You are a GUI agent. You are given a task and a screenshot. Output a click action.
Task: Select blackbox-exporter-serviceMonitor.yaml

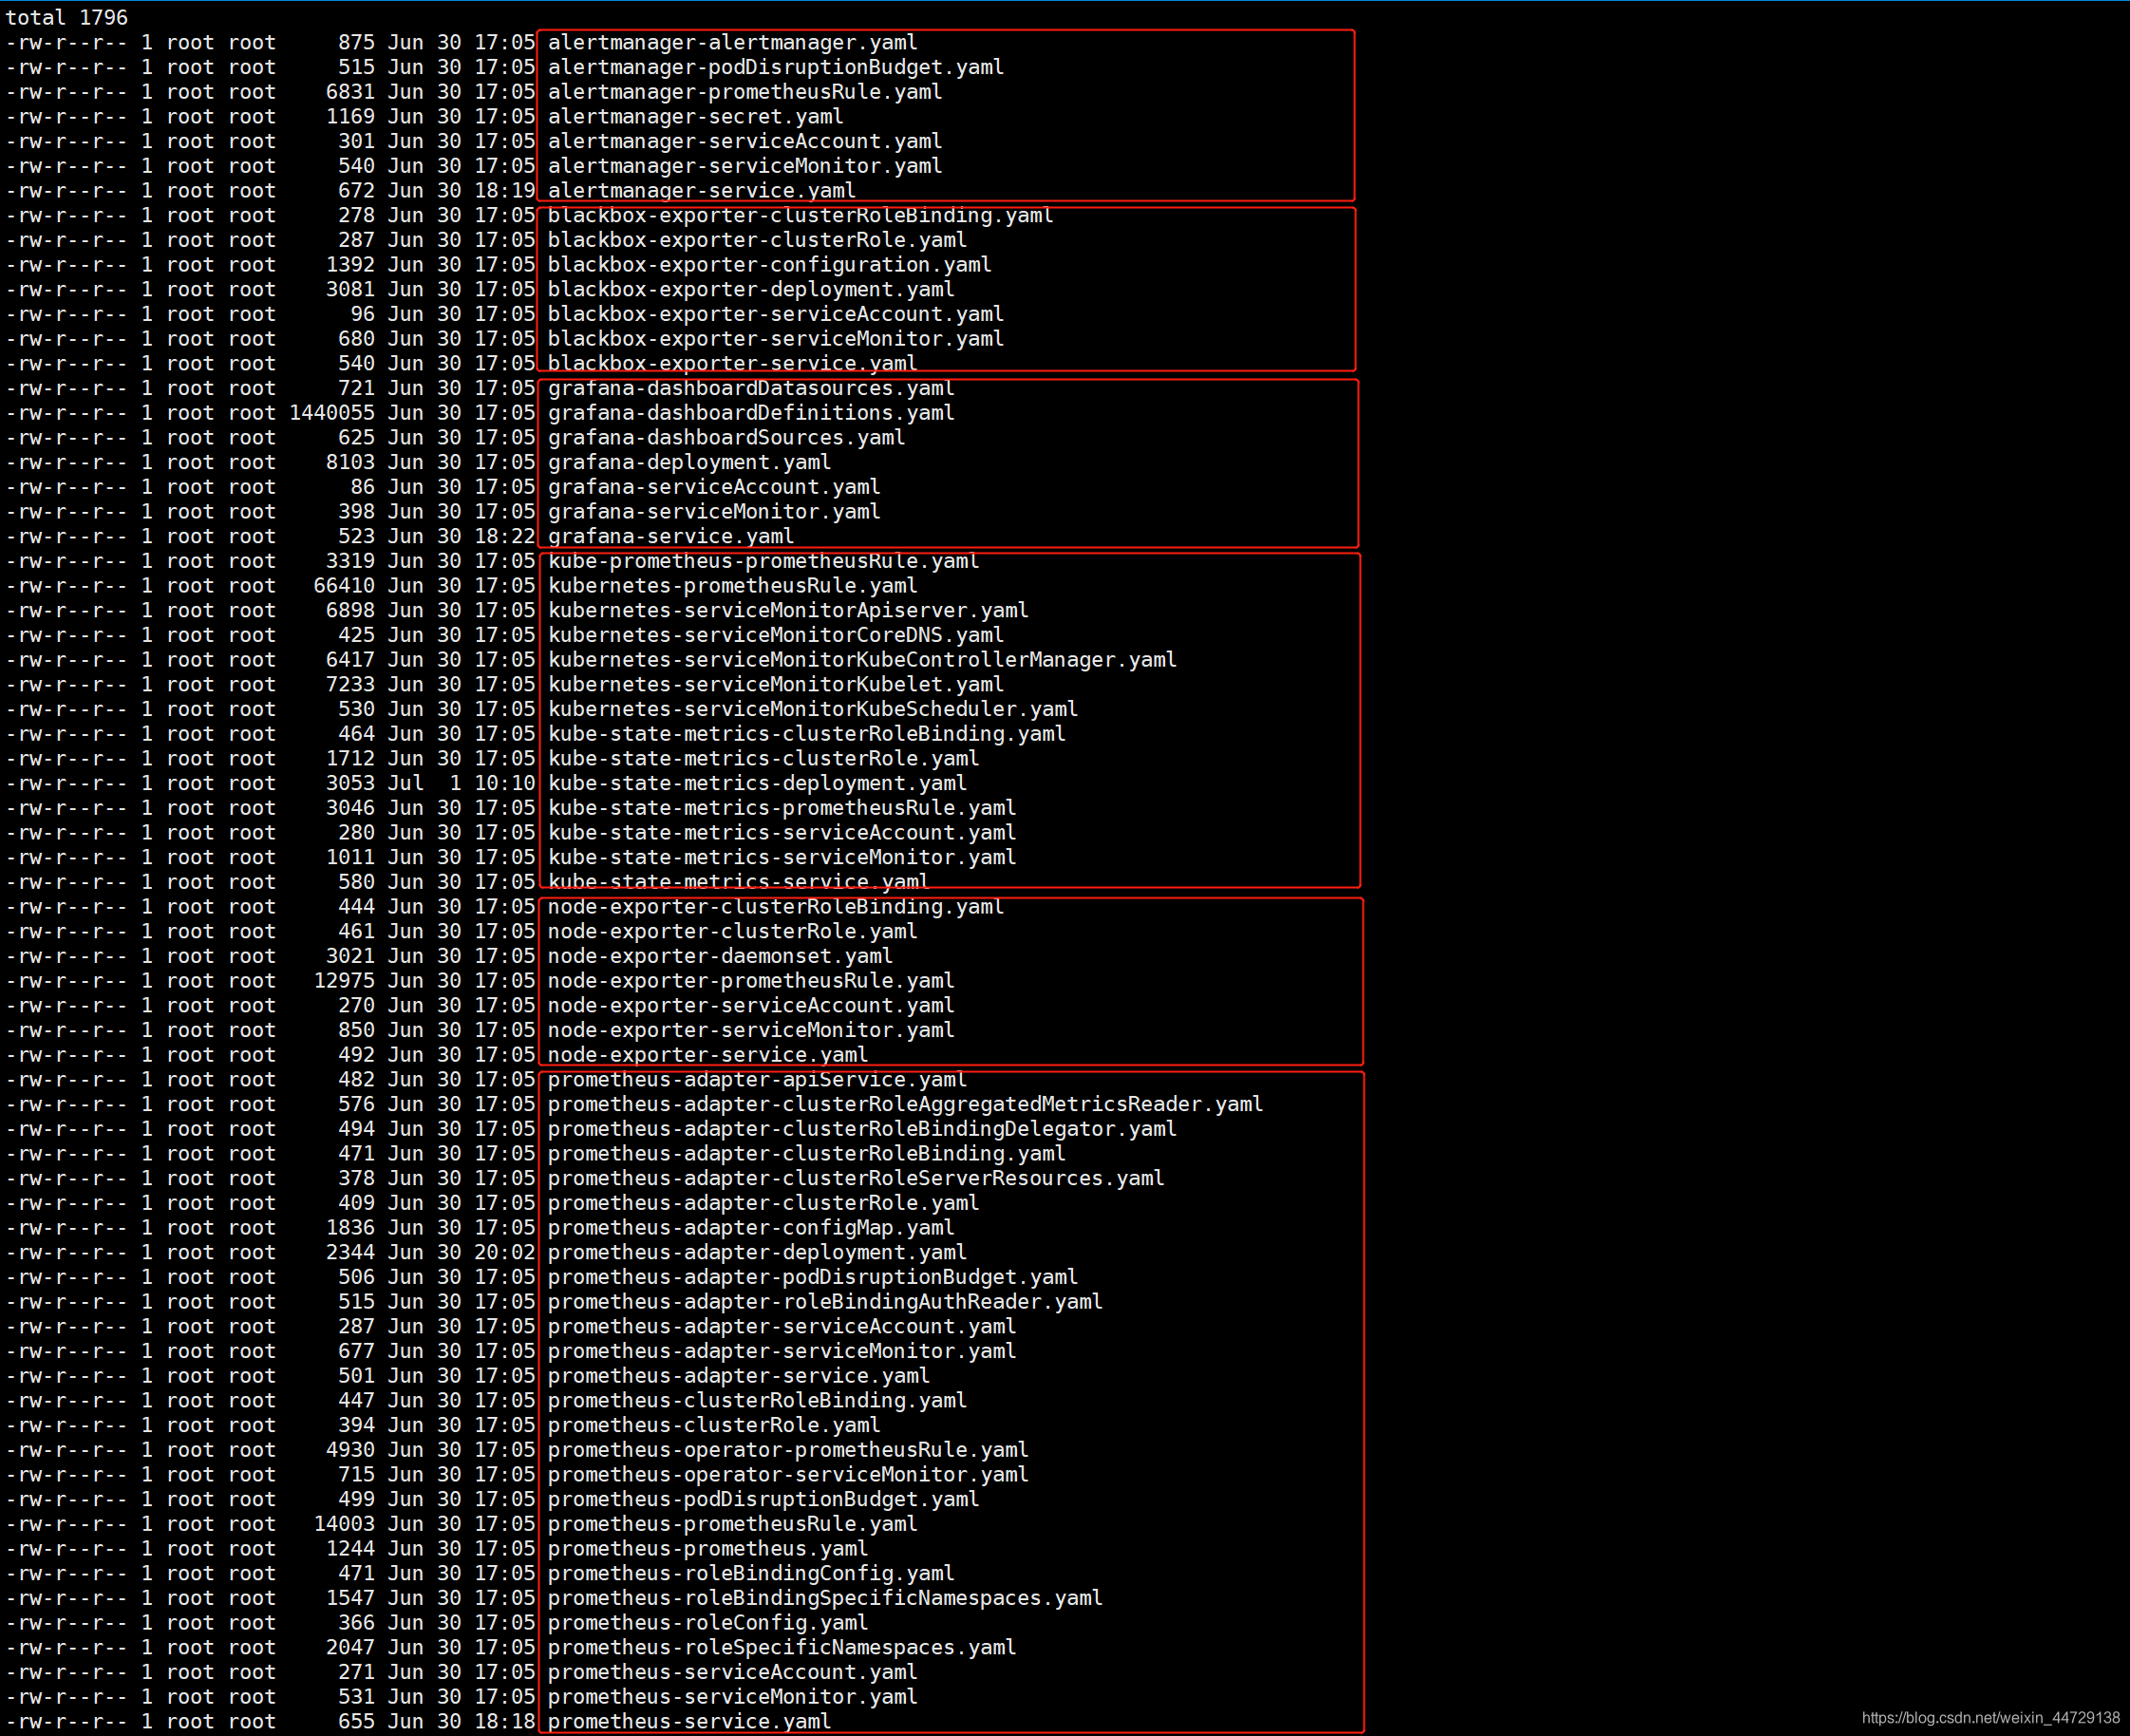point(775,338)
